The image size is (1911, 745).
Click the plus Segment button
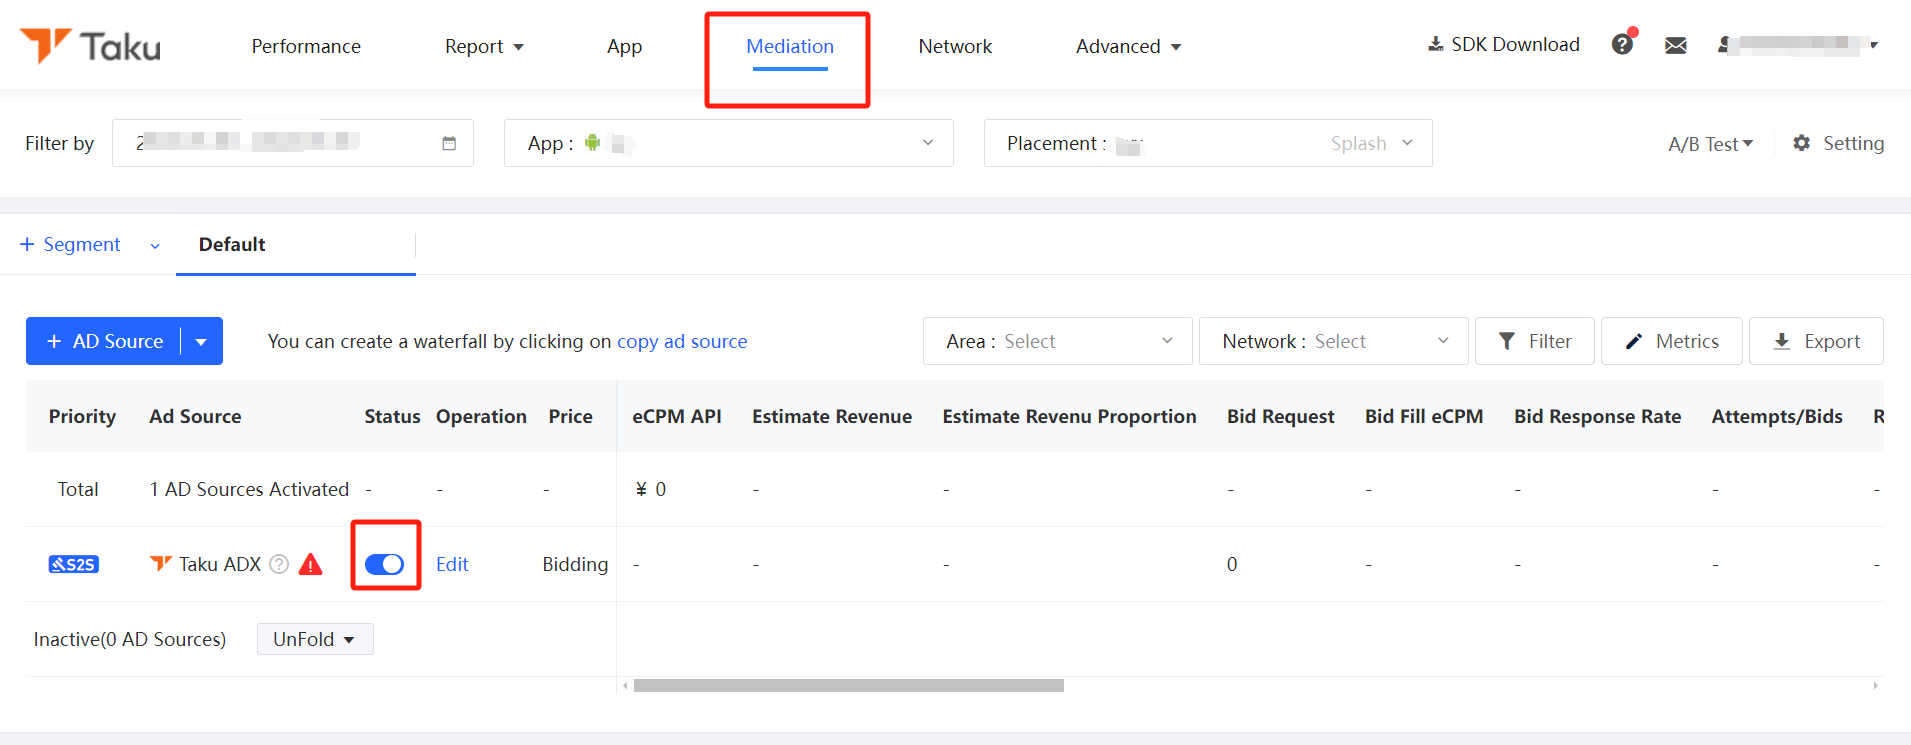click(x=70, y=244)
